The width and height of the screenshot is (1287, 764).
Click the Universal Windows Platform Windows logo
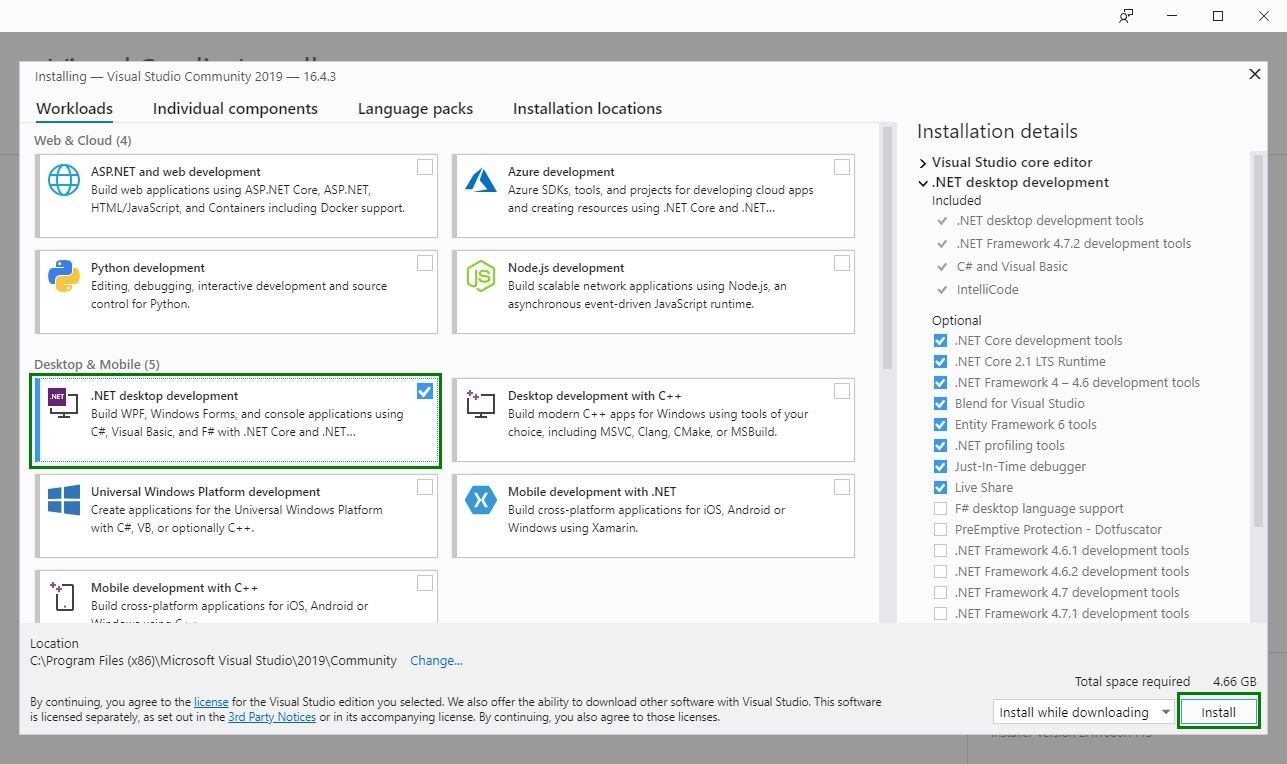64,500
